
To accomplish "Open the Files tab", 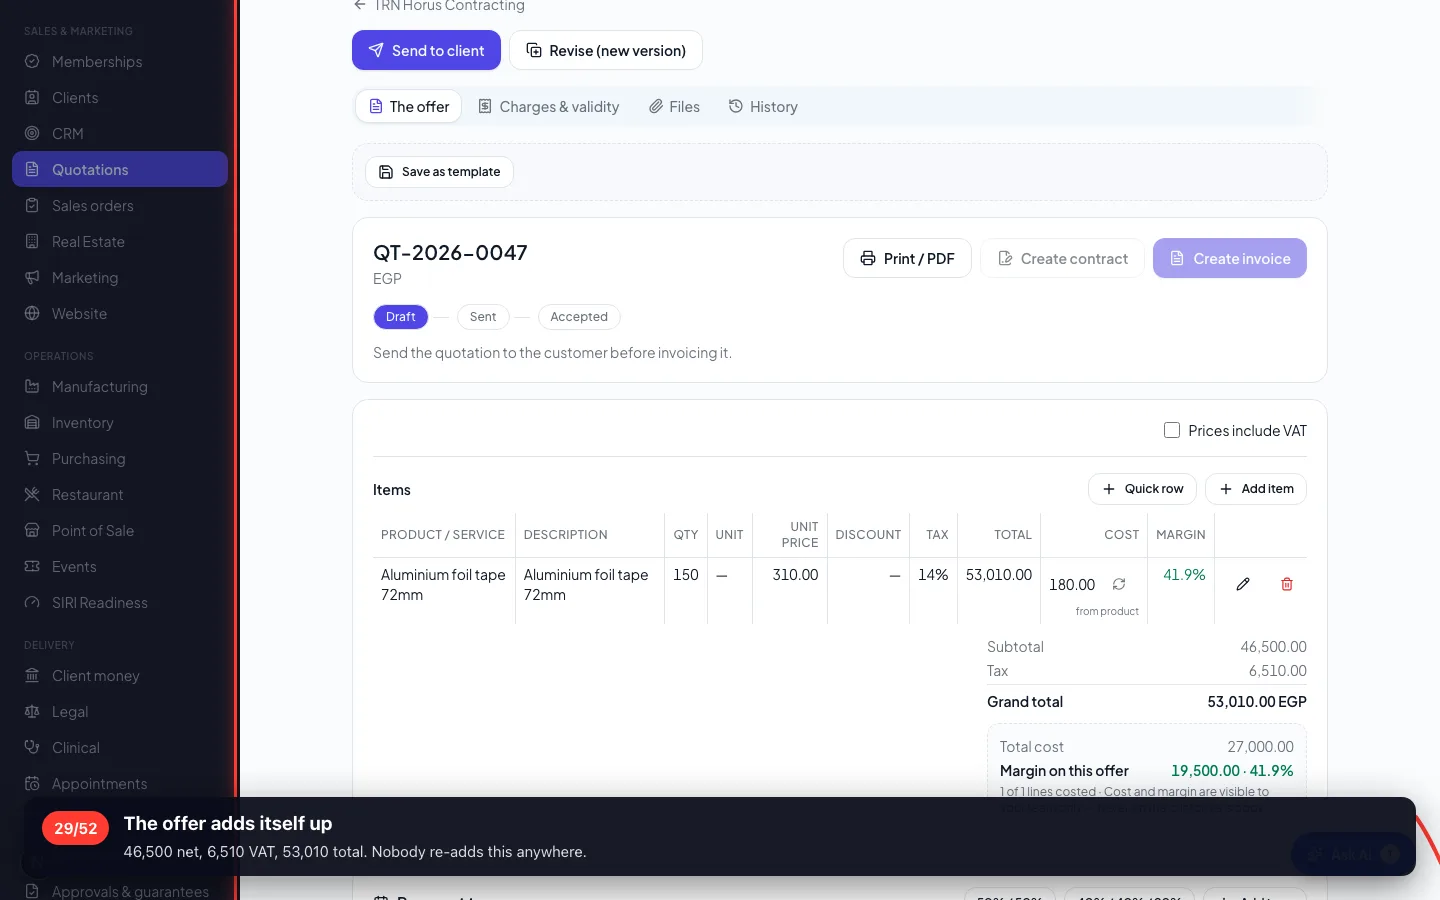I will pos(674,107).
